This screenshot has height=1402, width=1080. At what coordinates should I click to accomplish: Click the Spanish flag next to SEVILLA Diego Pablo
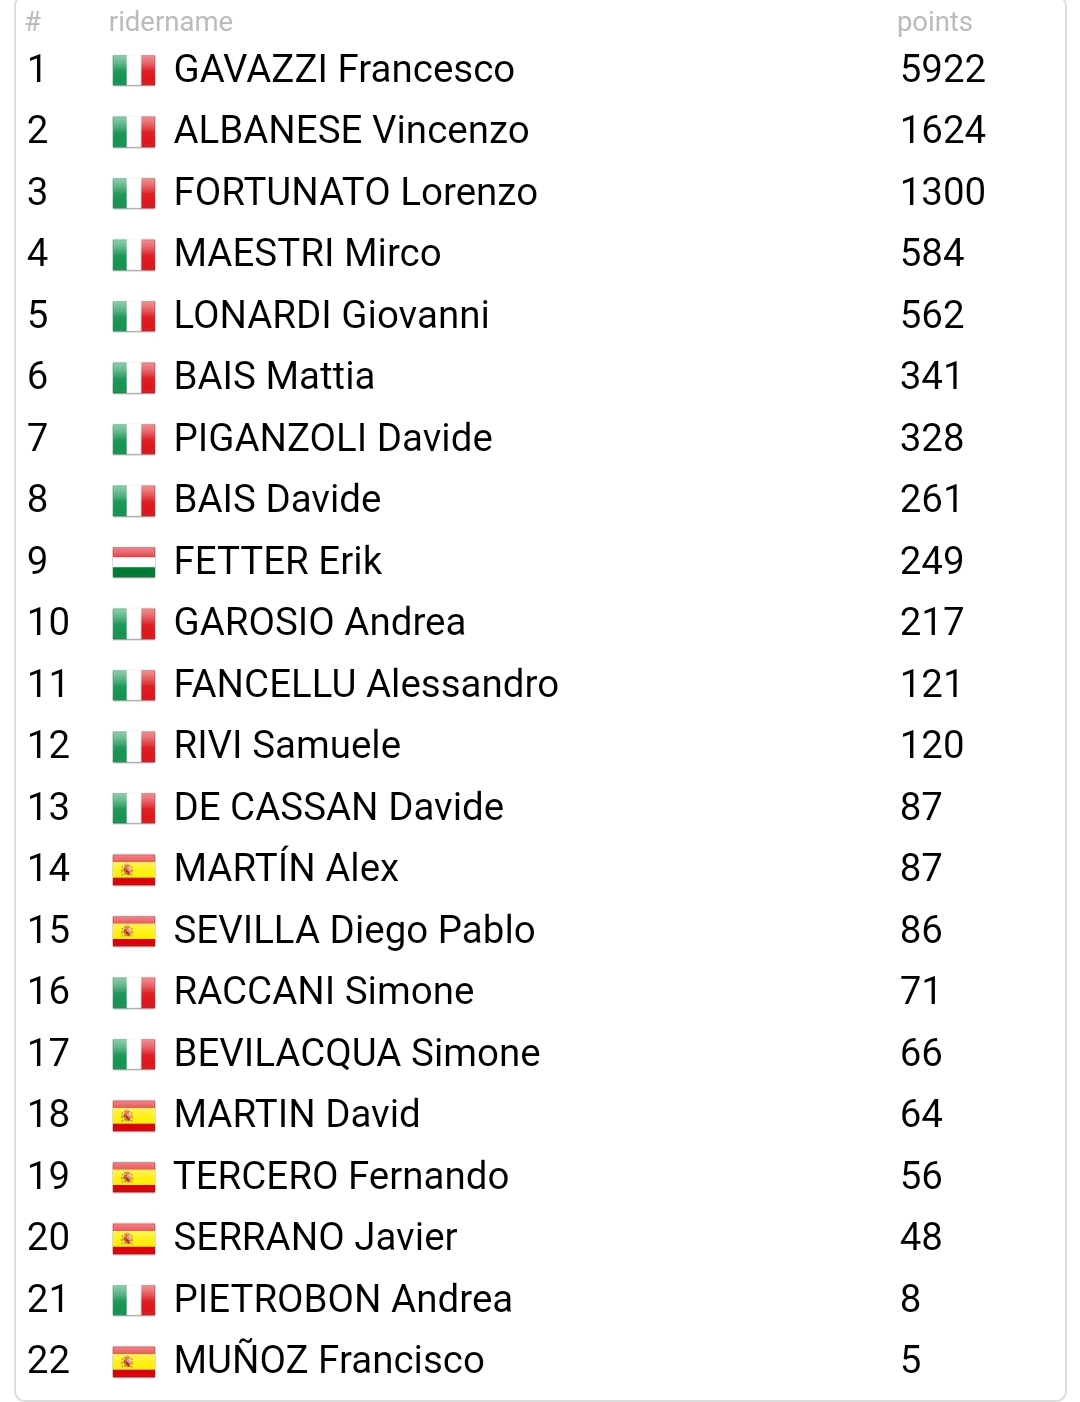click(134, 932)
